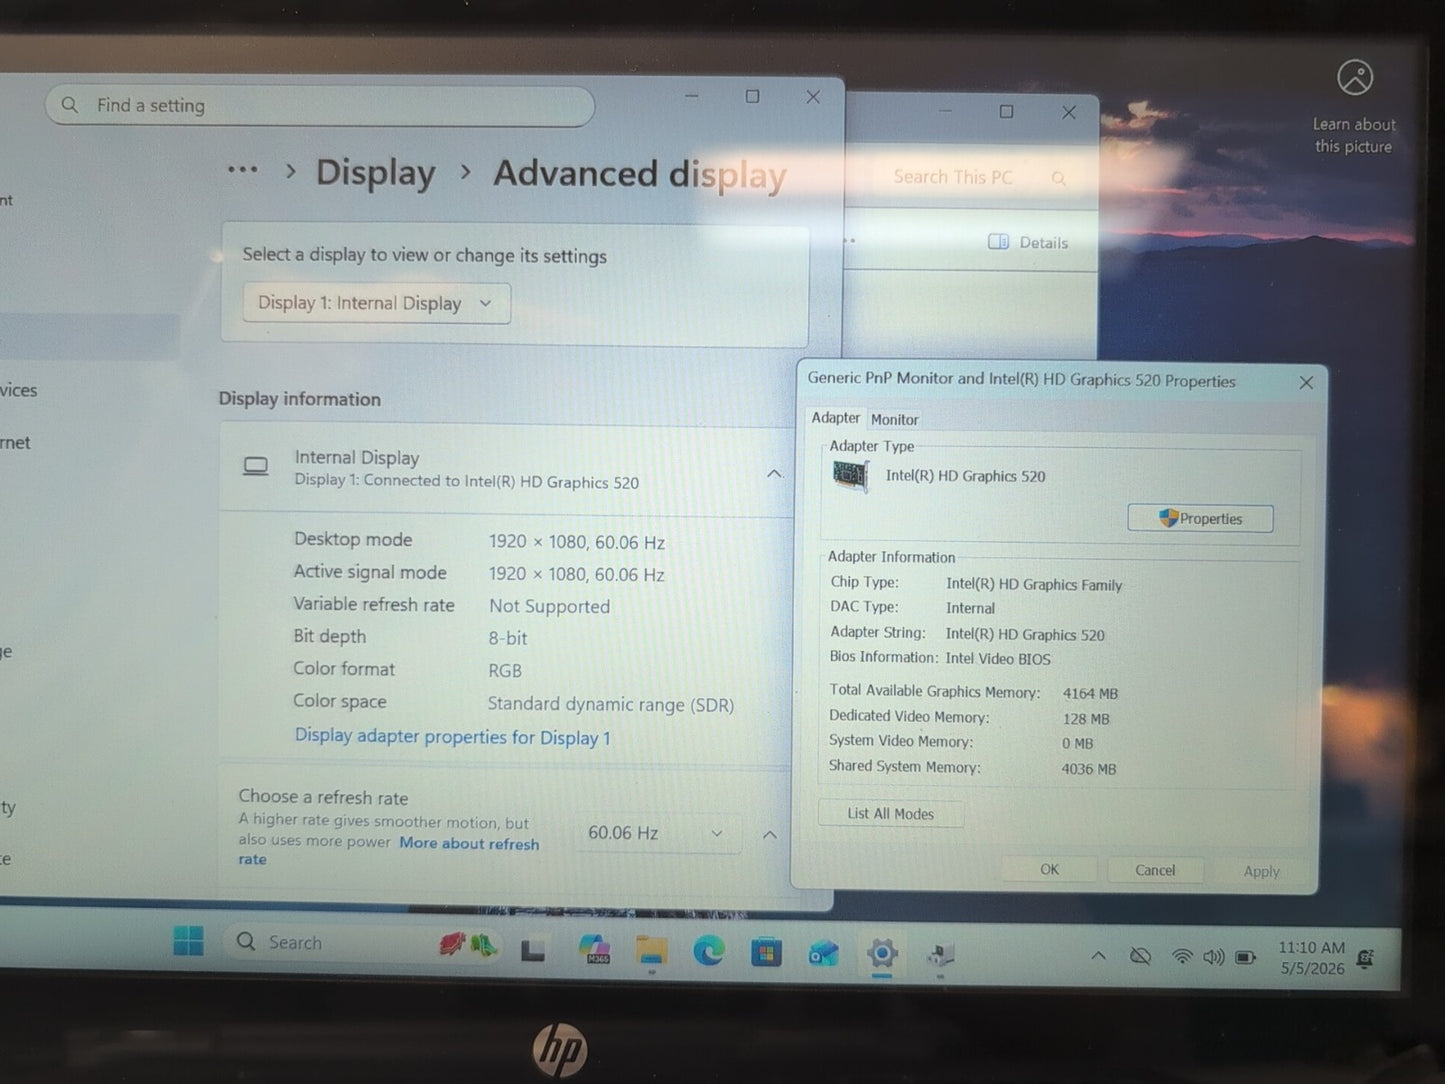Click '4036 MB' shared system memory value

pyautogui.click(x=1089, y=769)
